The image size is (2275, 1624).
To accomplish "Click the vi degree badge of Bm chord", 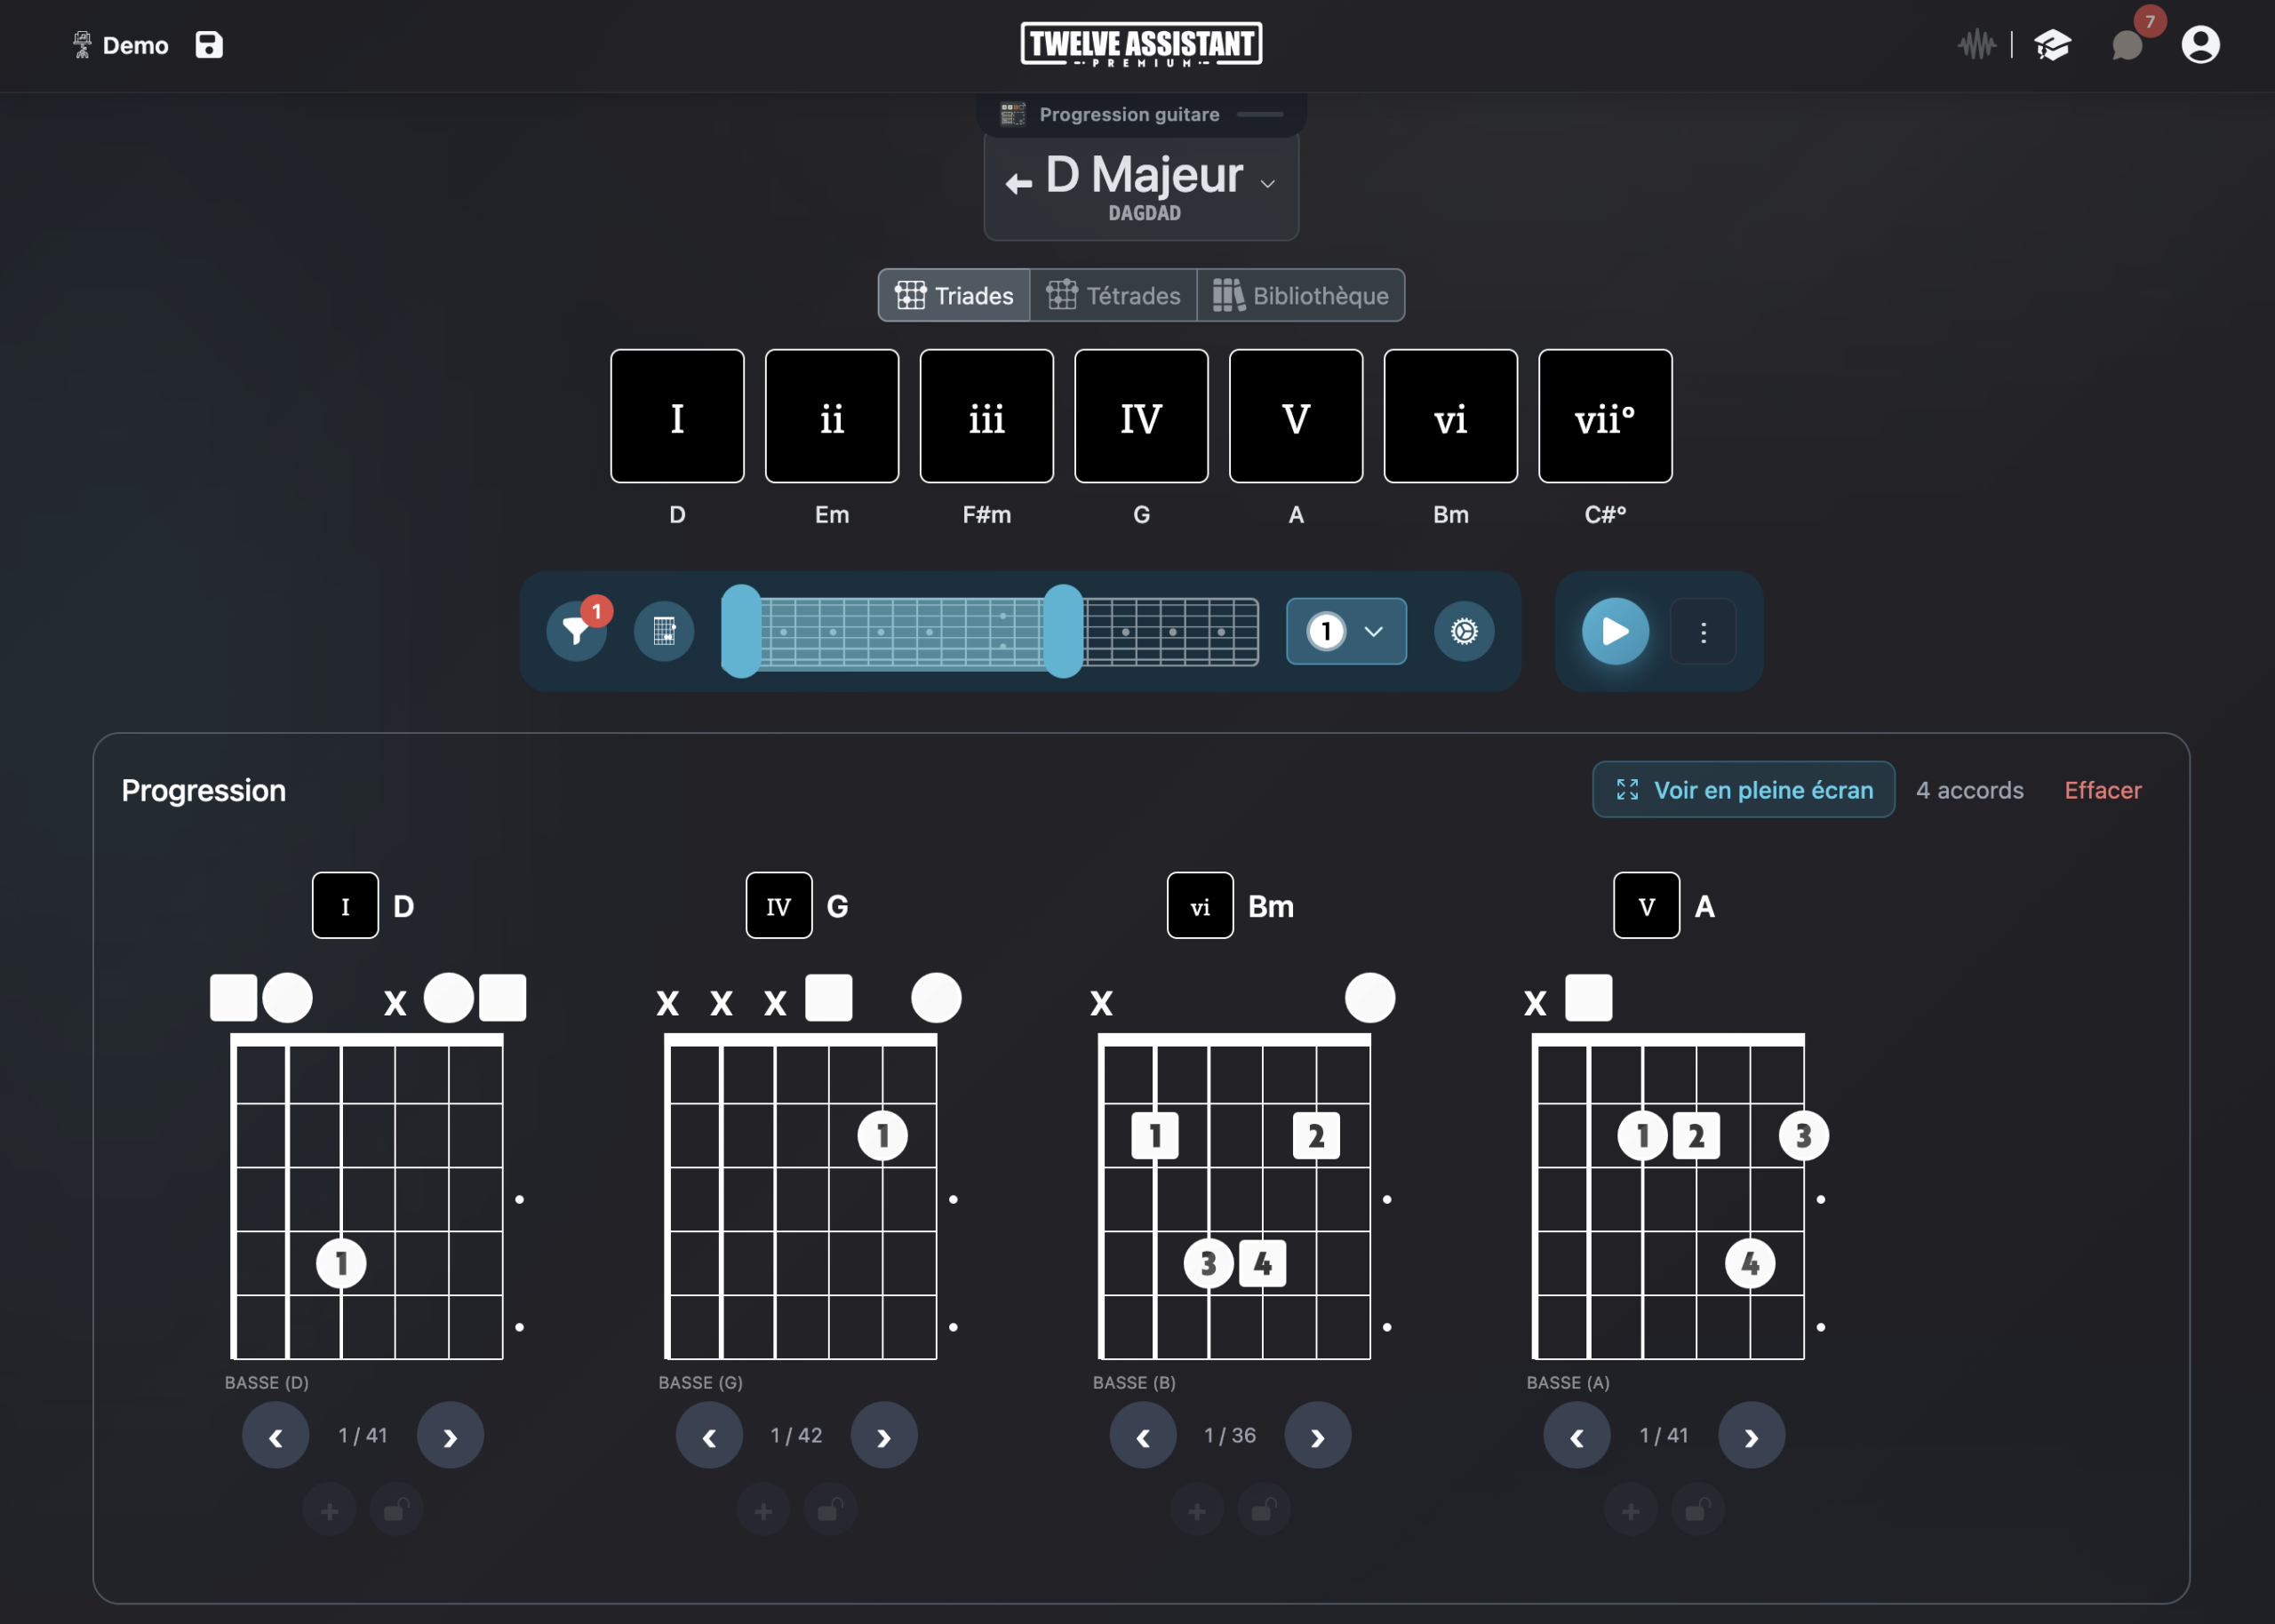I will pyautogui.click(x=1200, y=906).
